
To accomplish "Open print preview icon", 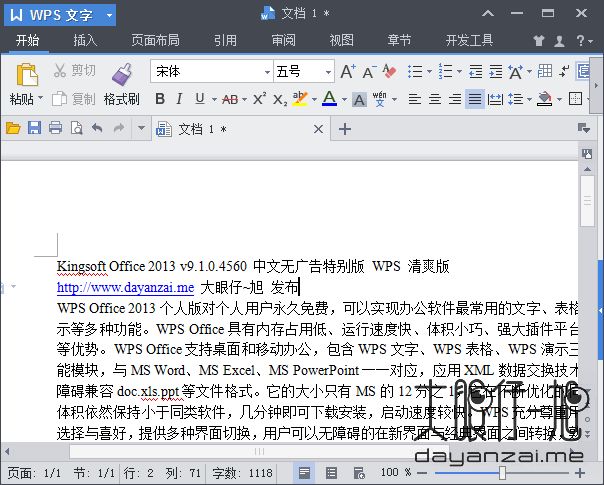I will tap(77, 128).
